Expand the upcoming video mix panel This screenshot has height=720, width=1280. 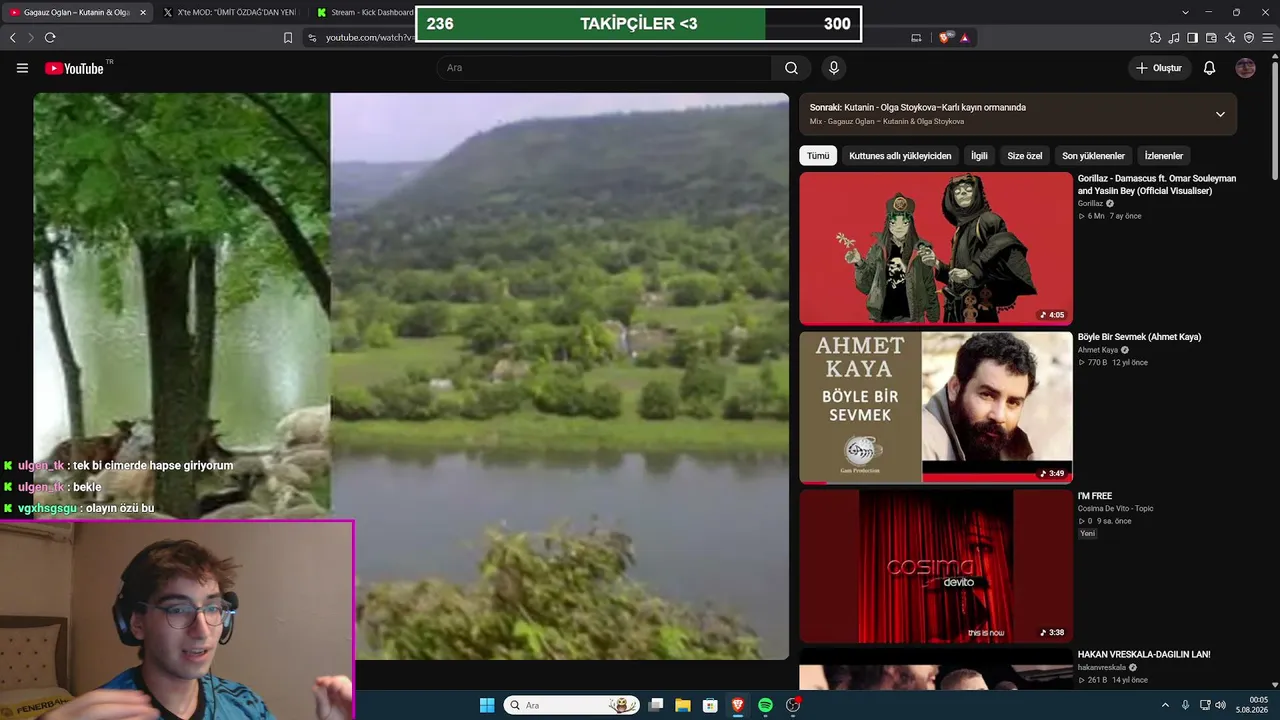1220,114
